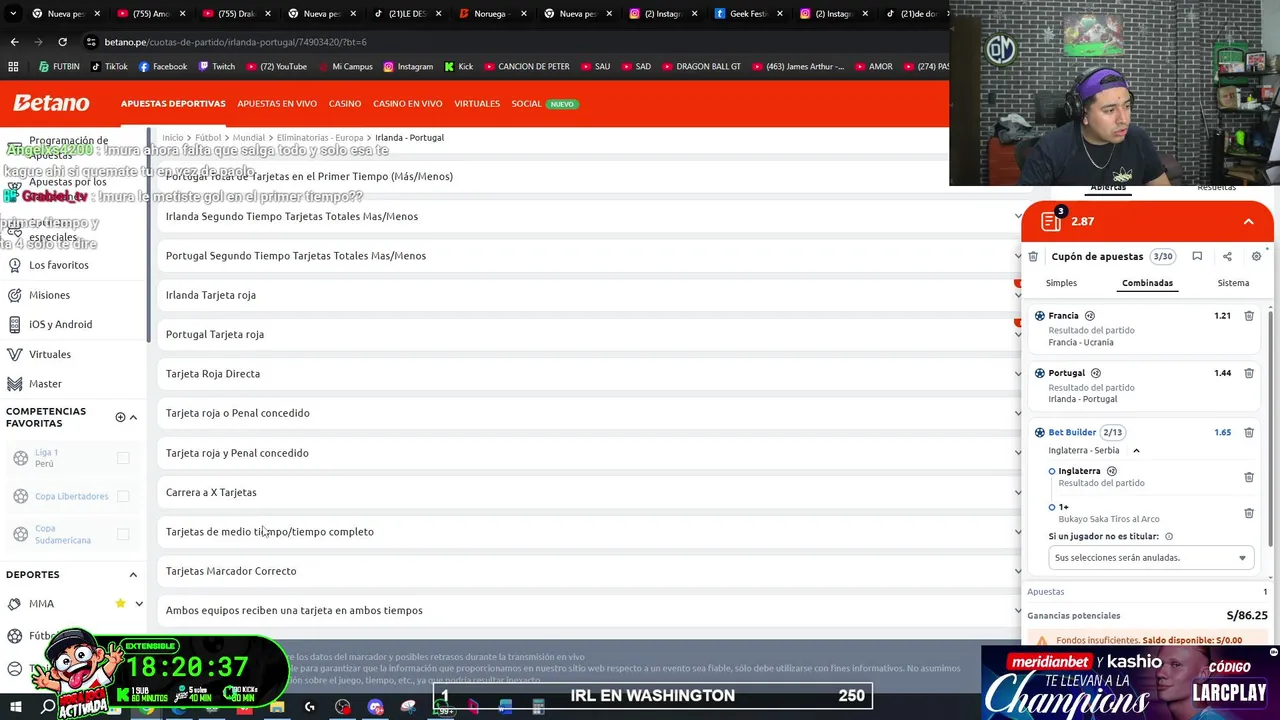Open the Casino menu item

pyautogui.click(x=345, y=104)
